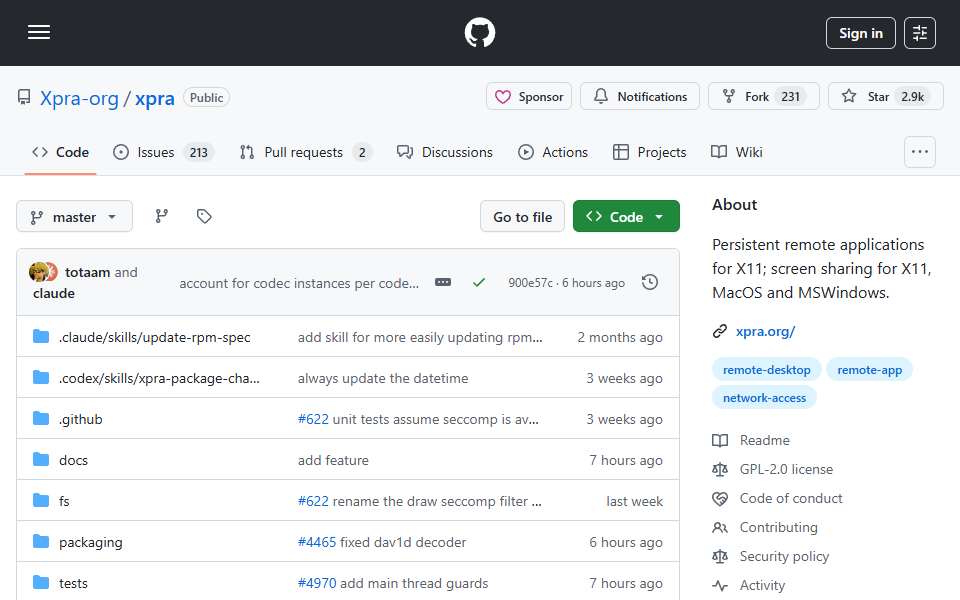The image size is (960, 600).
Task: Open commit 'always update the datetime'
Action: coord(383,378)
